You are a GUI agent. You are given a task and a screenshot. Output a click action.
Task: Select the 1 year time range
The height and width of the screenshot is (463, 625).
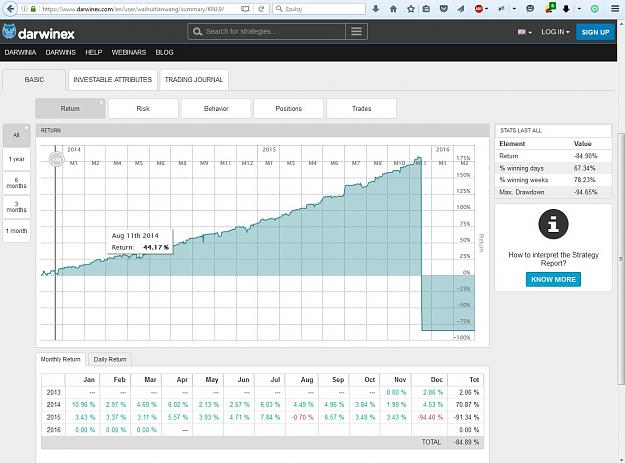pos(16,159)
